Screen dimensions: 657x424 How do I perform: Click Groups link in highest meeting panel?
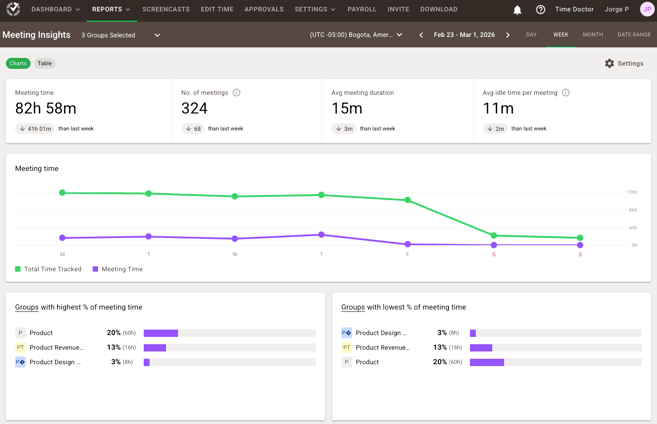[27, 307]
